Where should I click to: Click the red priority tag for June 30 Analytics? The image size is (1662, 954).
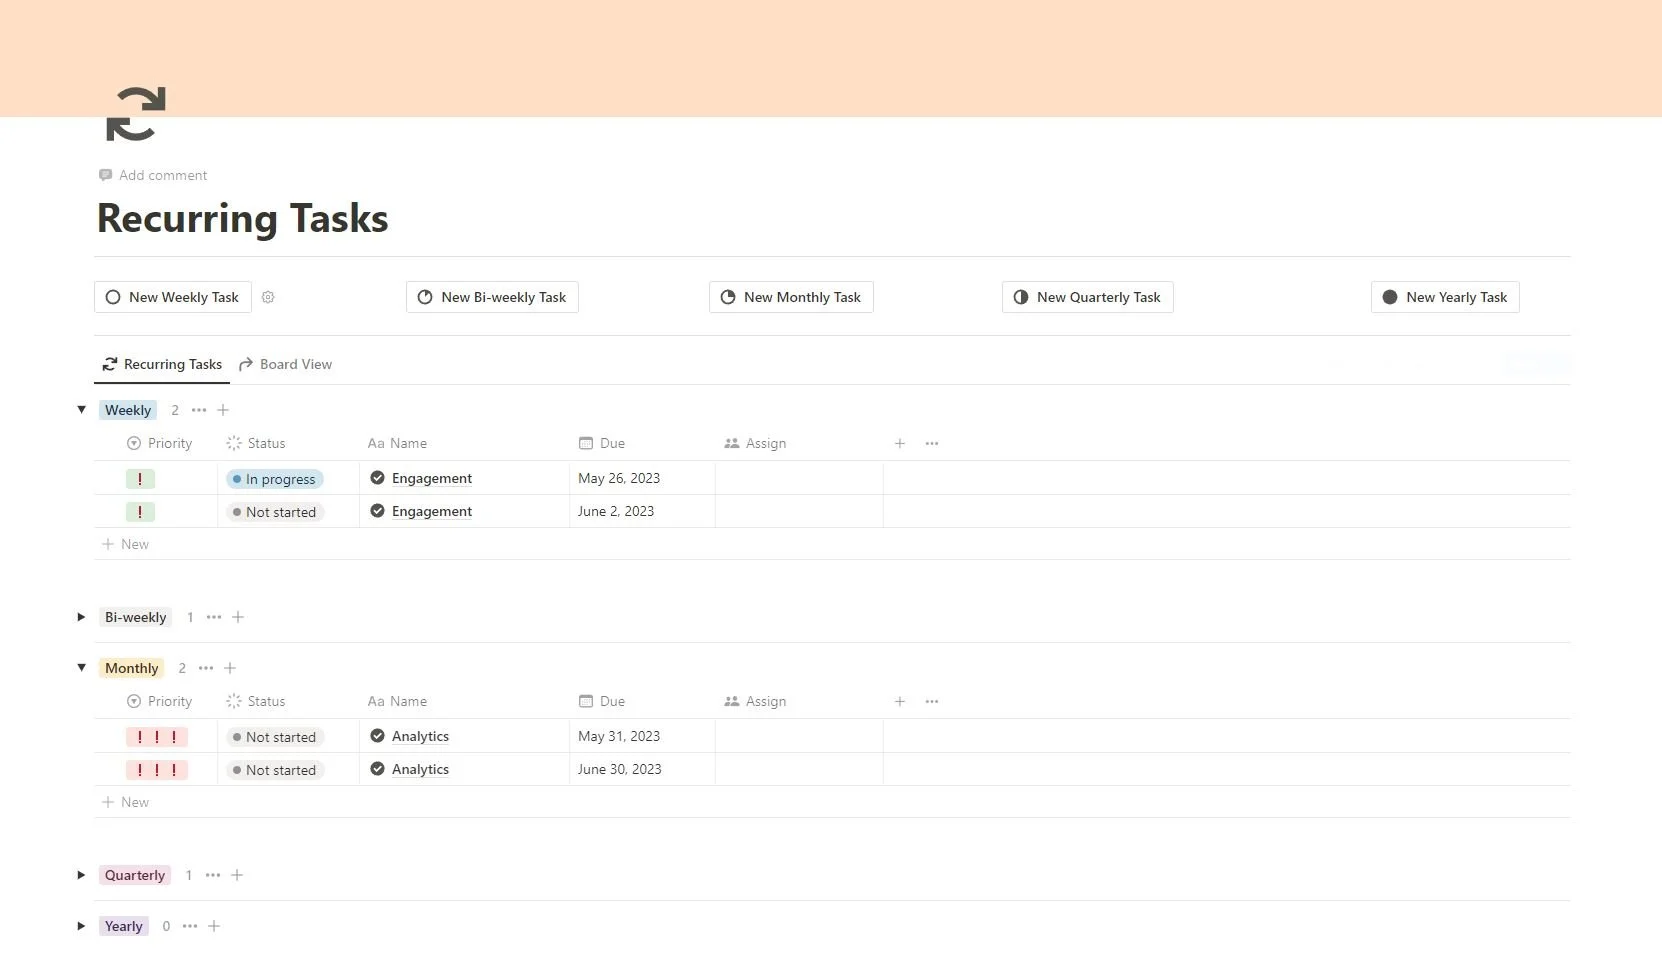[157, 770]
